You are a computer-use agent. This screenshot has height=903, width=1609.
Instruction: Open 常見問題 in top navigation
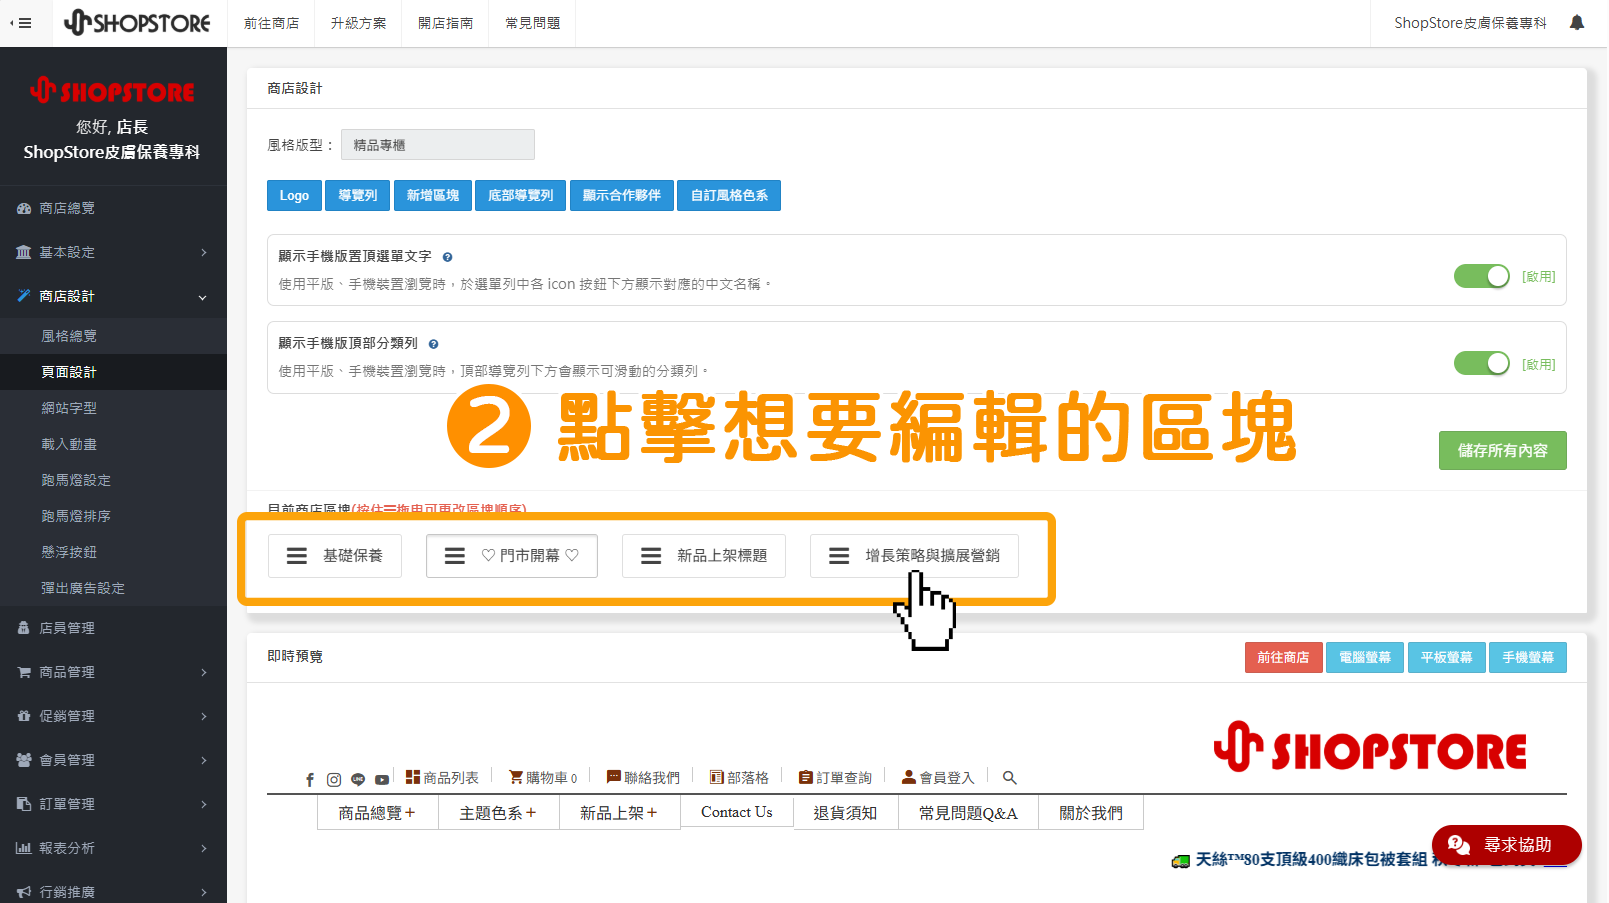point(532,23)
